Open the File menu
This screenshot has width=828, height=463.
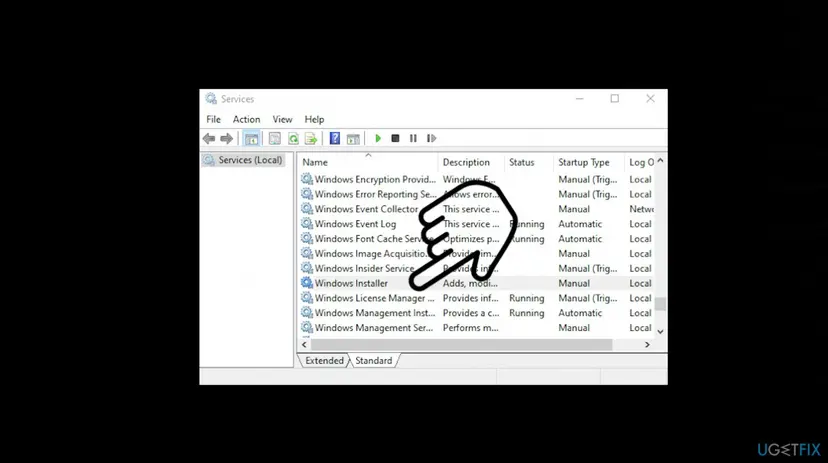[x=213, y=119]
